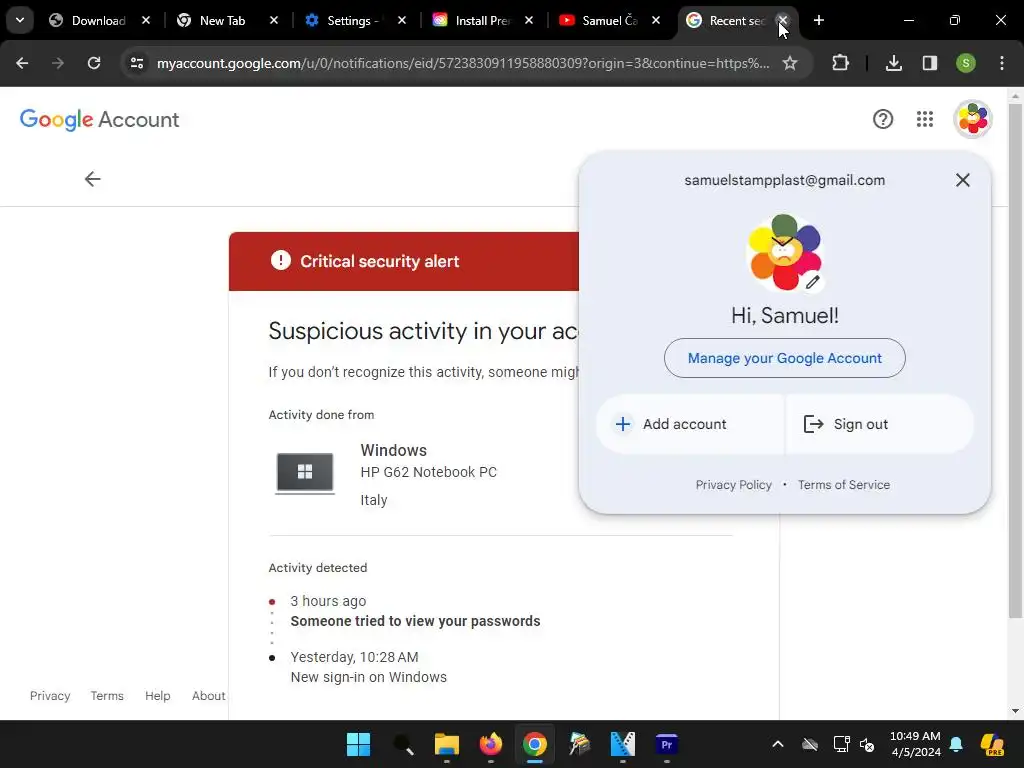Open the About footer link
The width and height of the screenshot is (1024, 768).
(x=208, y=696)
